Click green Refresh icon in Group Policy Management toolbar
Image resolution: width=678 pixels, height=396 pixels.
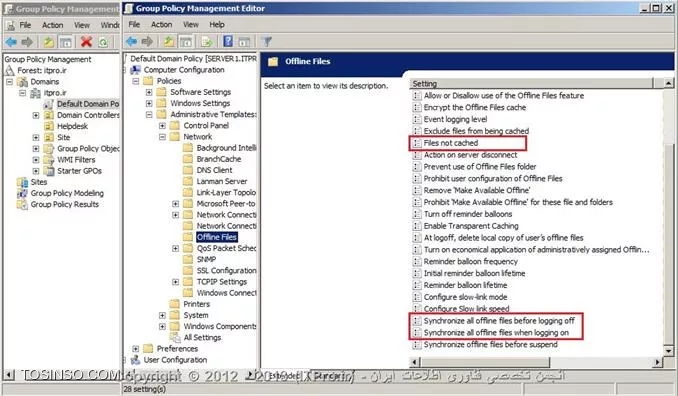tap(103, 42)
